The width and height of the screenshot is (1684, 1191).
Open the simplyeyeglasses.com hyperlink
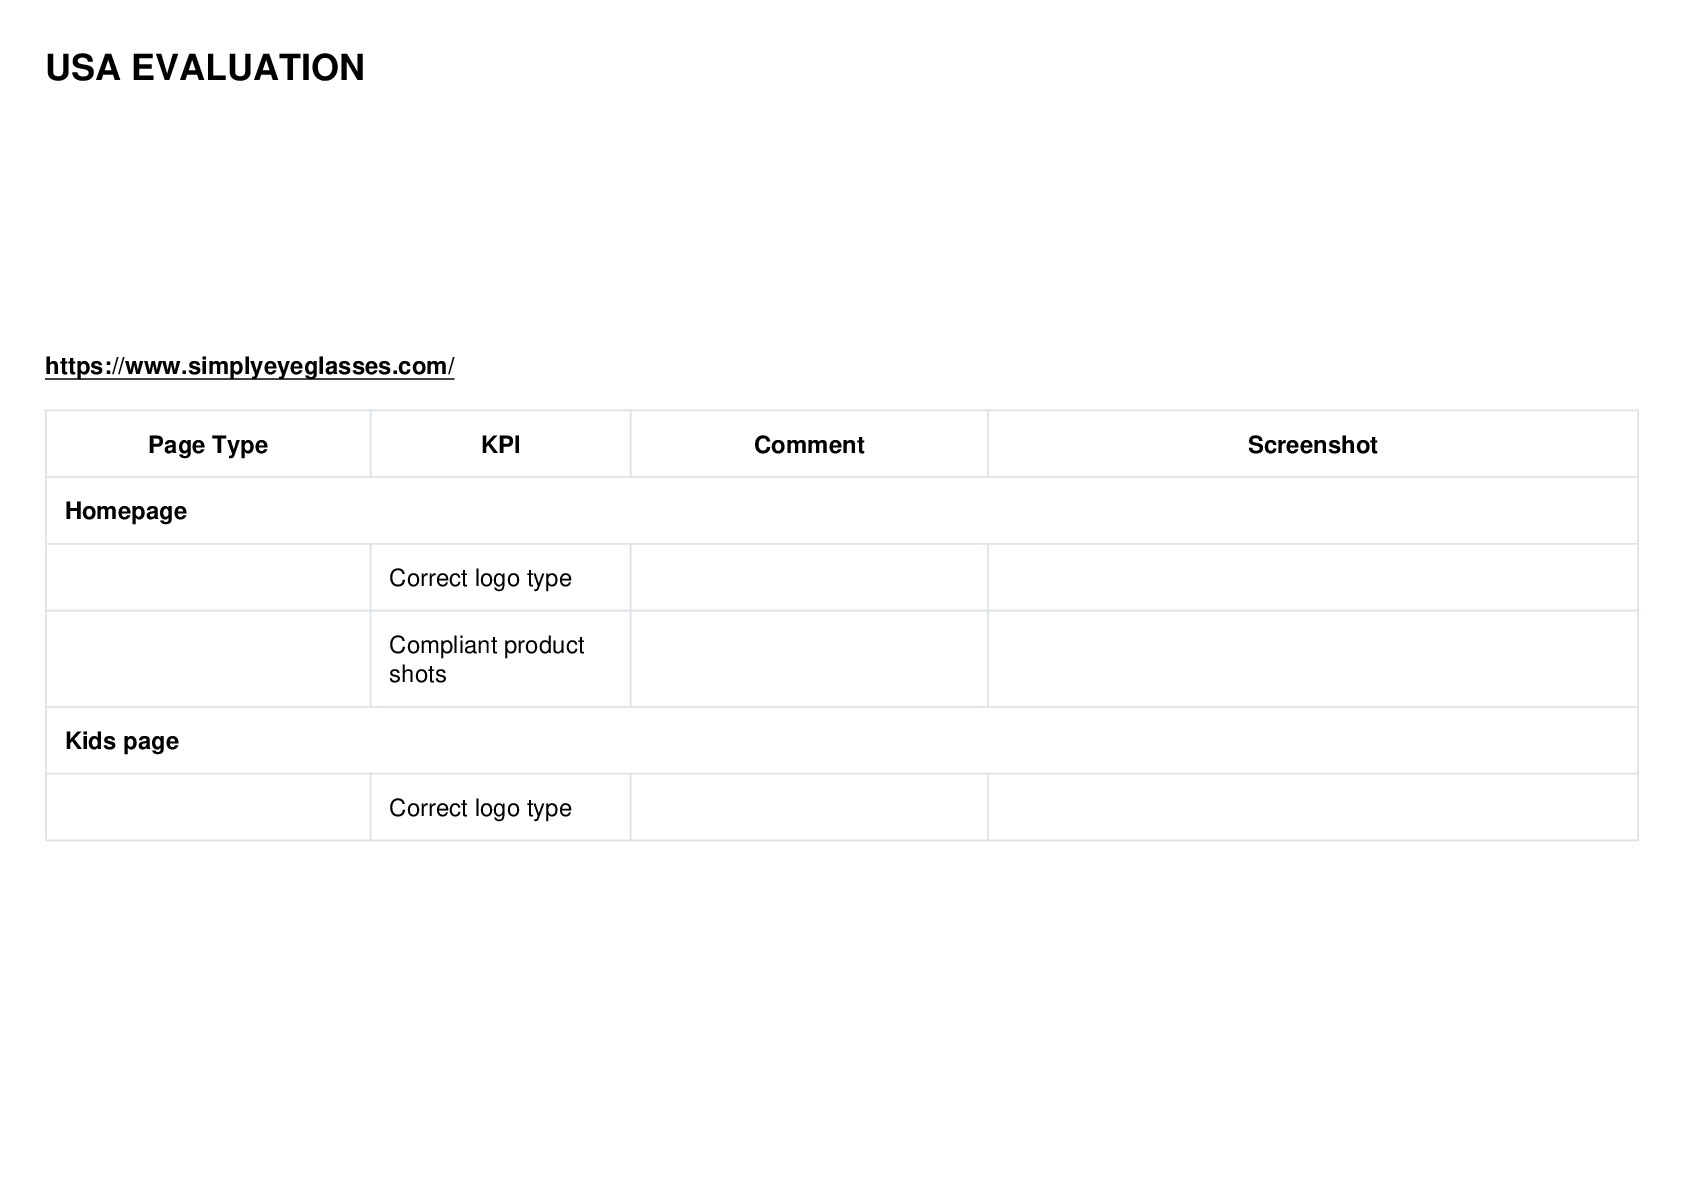tap(250, 366)
